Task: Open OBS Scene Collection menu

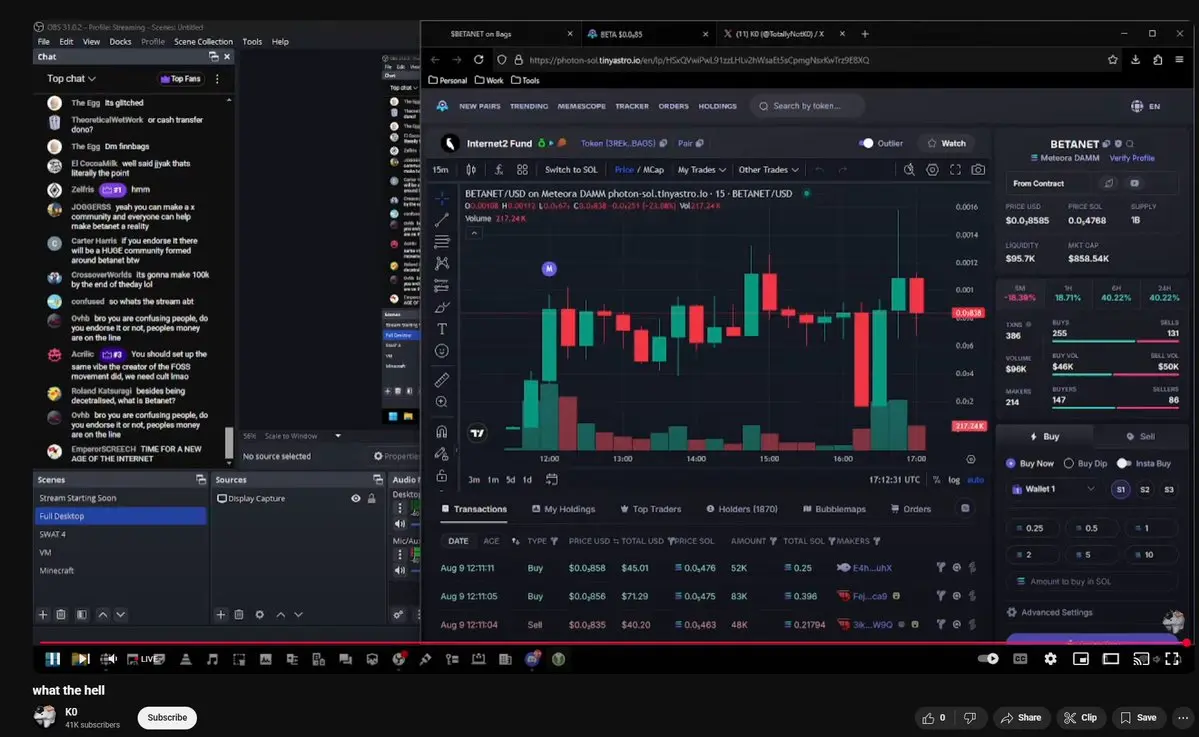Action: 203,42
